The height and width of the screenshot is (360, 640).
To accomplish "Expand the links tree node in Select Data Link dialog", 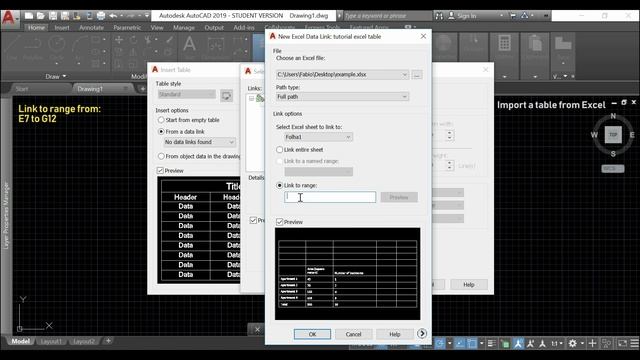I will click(251, 99).
